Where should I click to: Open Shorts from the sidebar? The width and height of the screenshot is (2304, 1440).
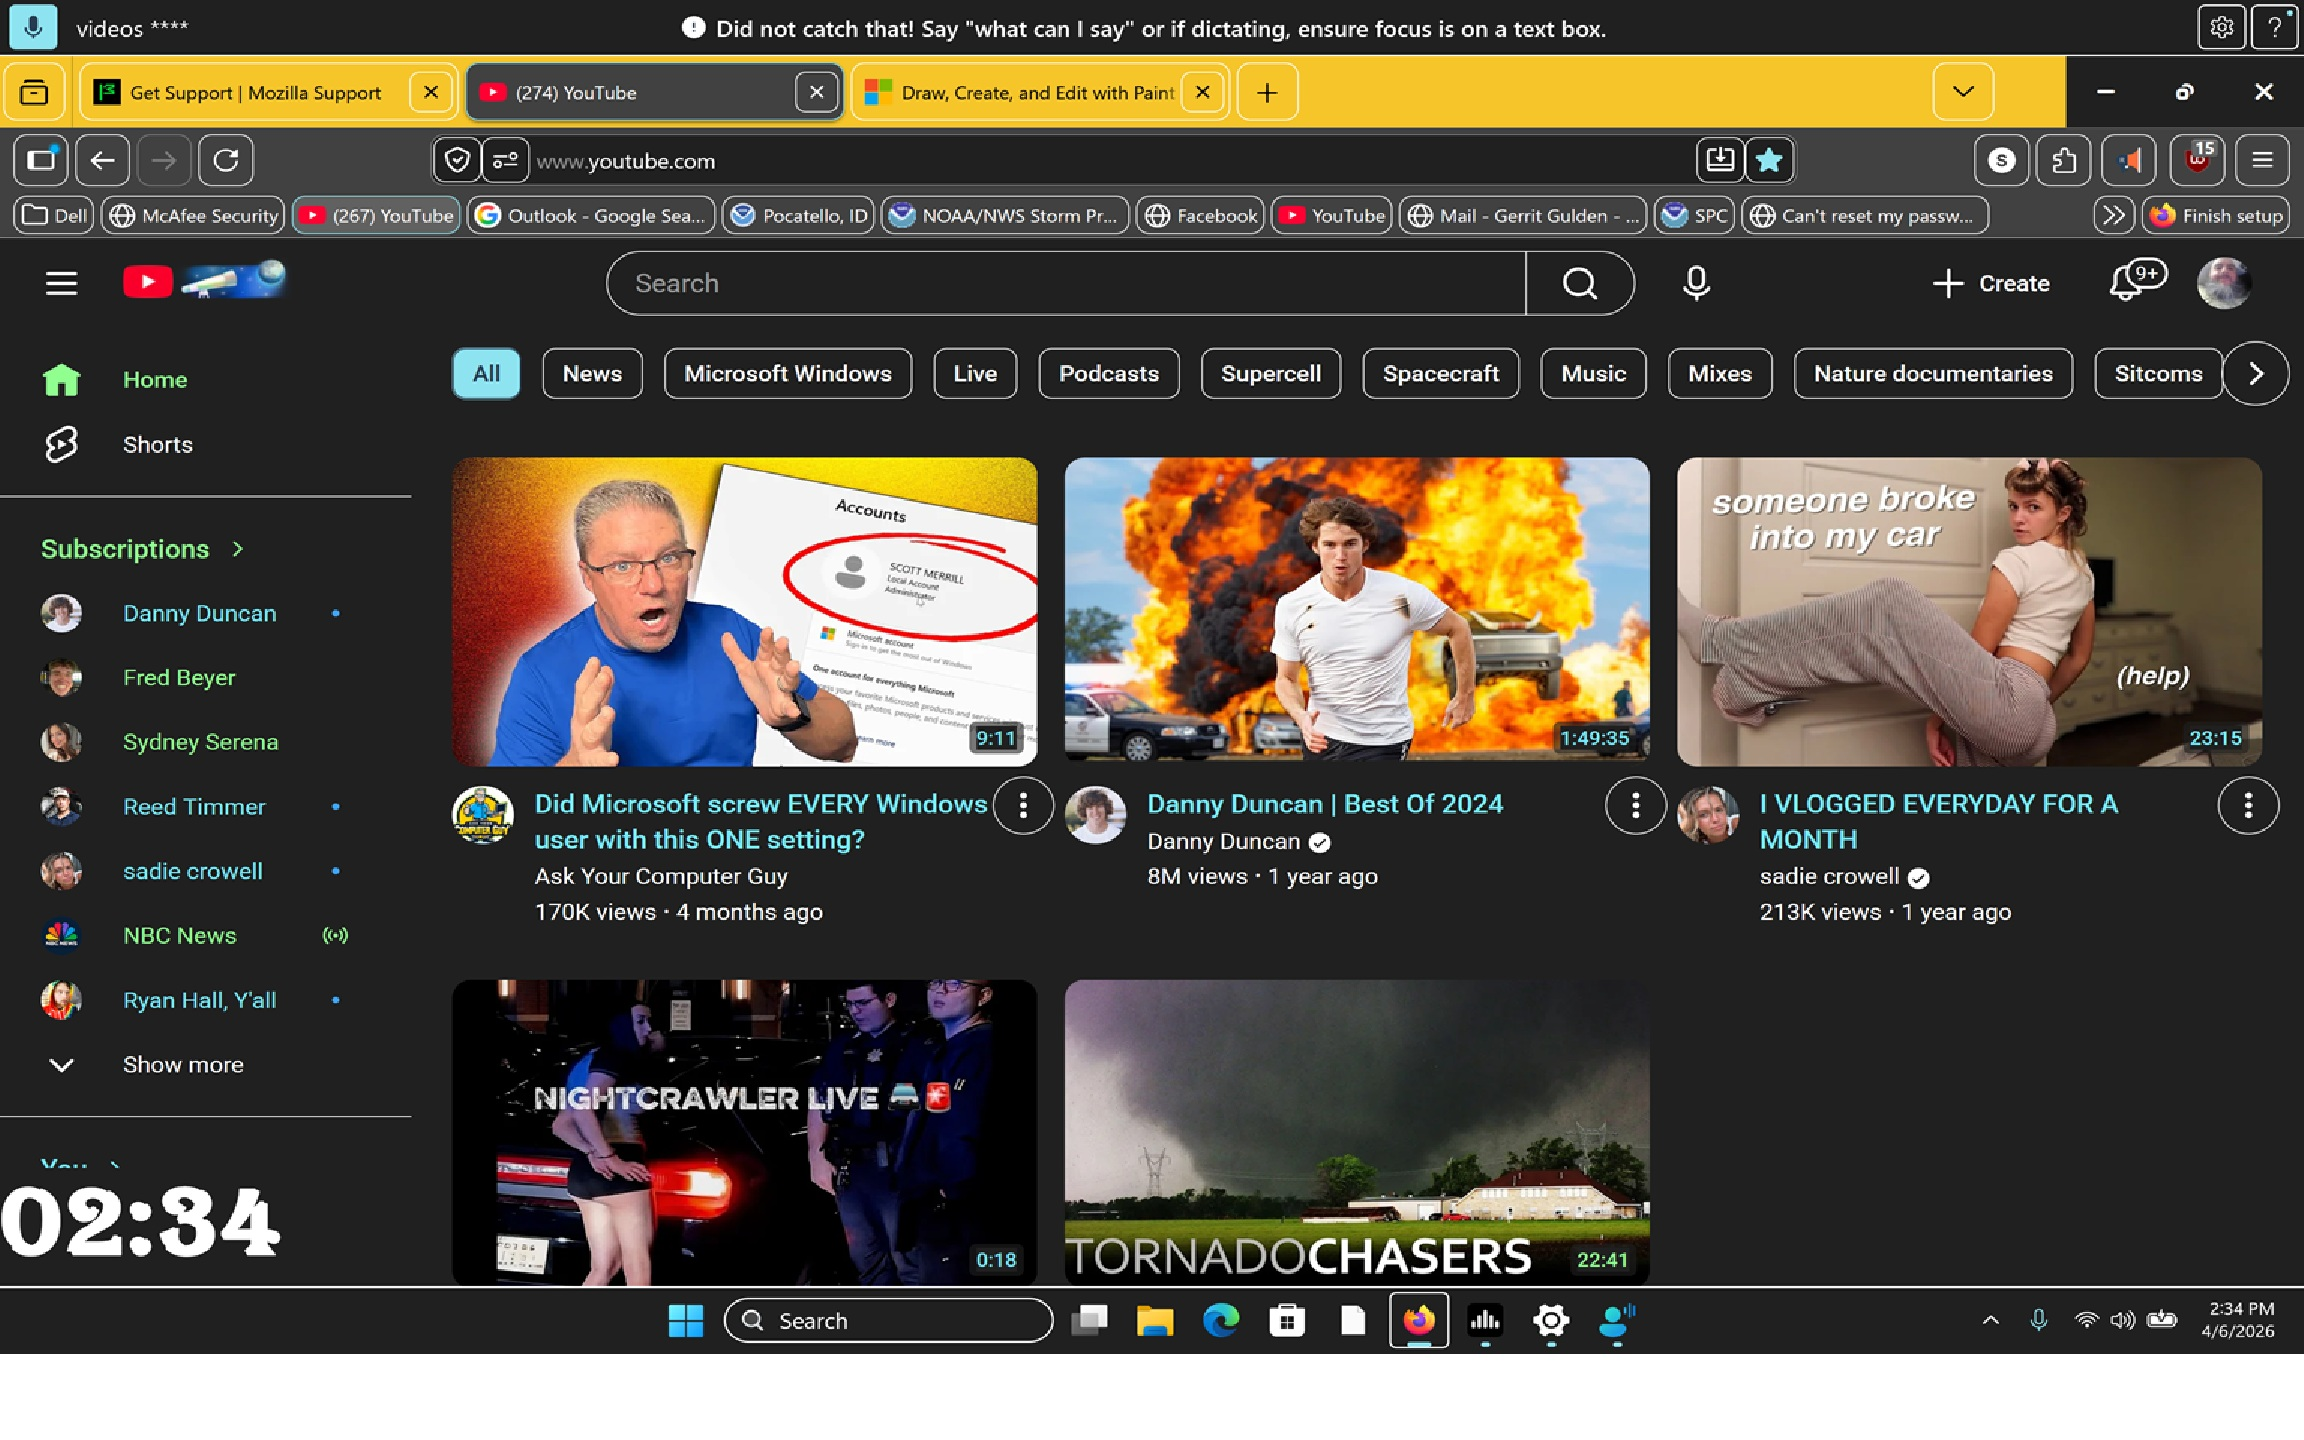coord(157,444)
